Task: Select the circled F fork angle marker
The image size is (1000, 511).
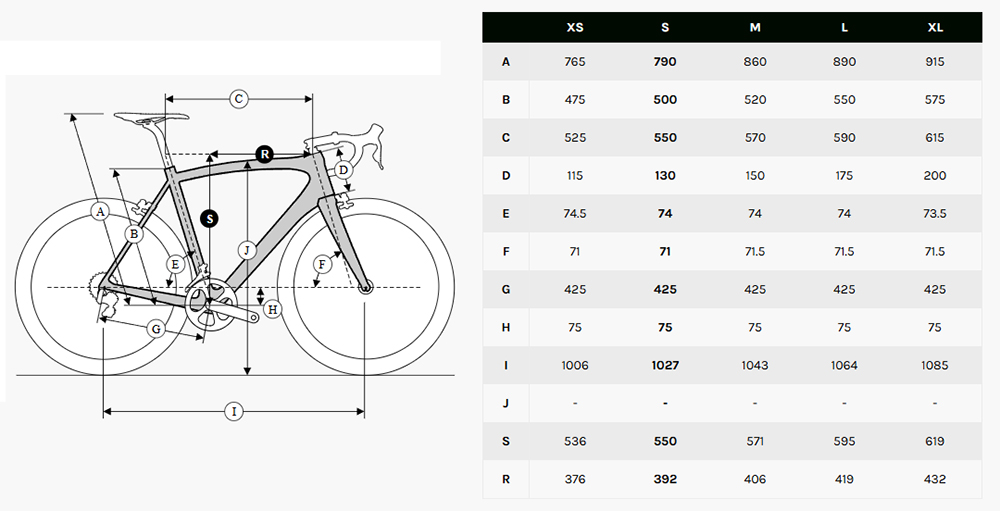Action: pyautogui.click(x=322, y=265)
